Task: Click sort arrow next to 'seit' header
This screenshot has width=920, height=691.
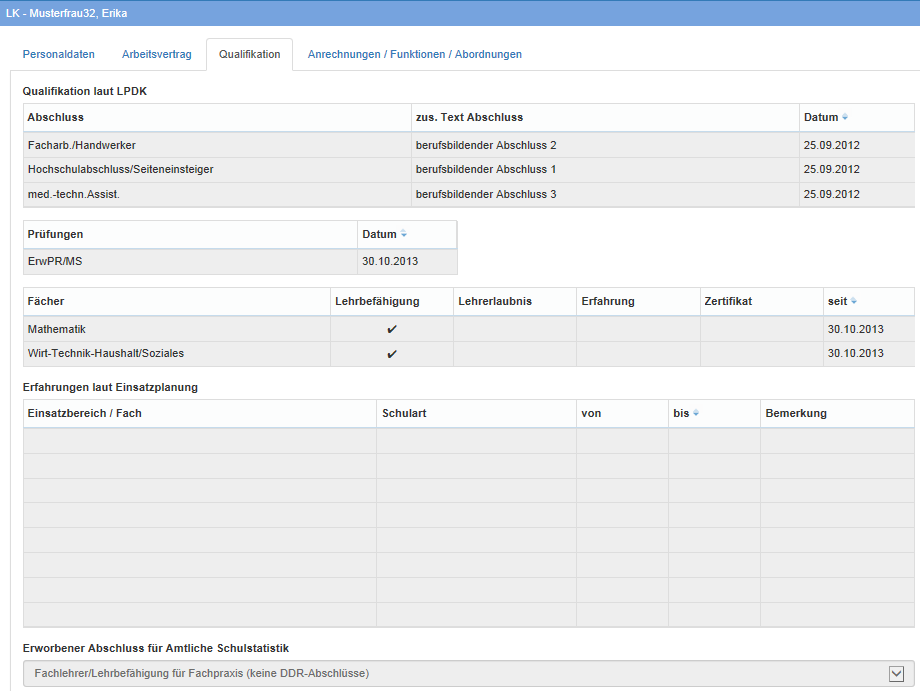Action: click(854, 301)
